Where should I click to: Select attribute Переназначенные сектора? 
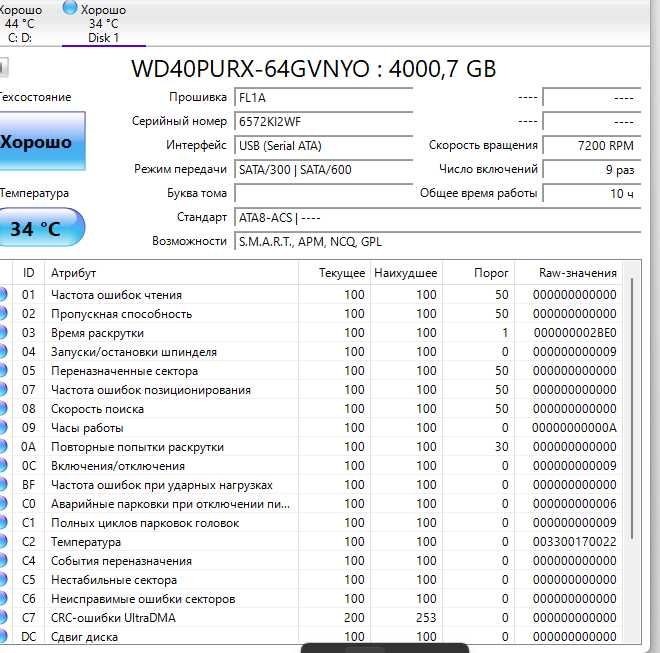tap(124, 371)
